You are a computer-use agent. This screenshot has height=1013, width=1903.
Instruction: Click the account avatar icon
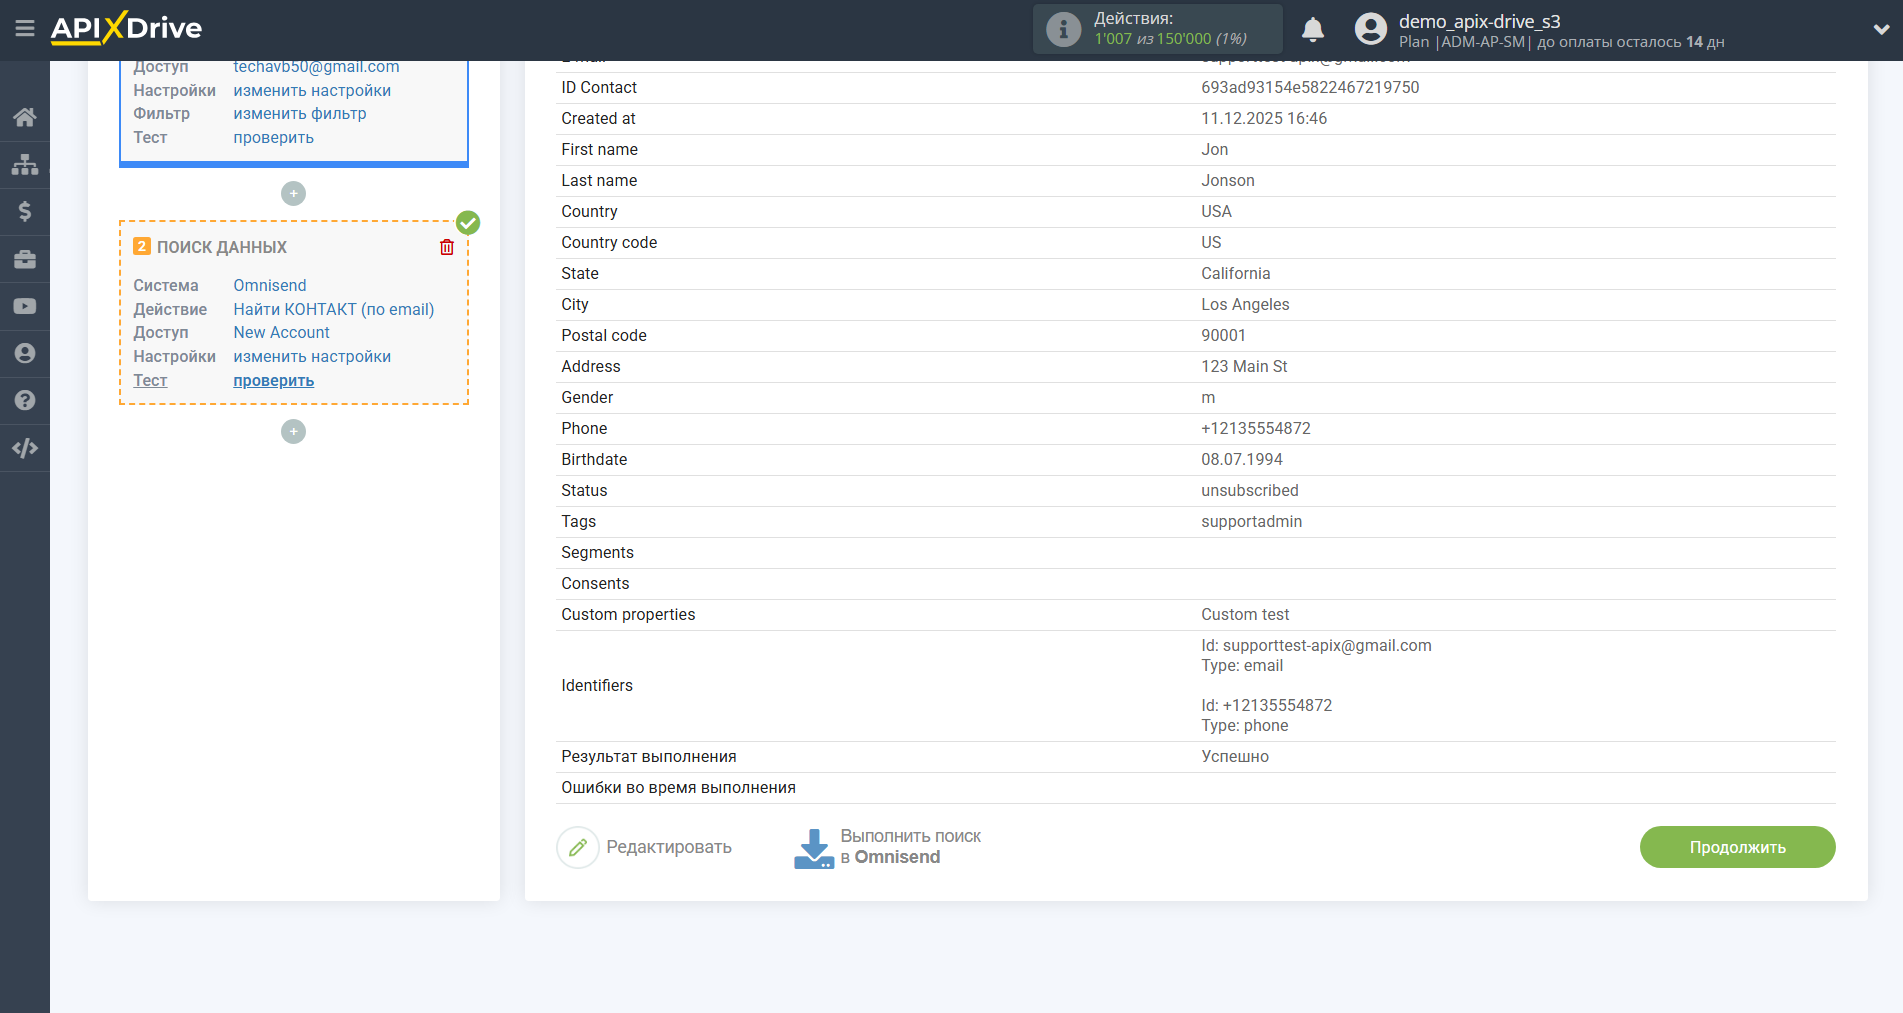tap(1371, 29)
